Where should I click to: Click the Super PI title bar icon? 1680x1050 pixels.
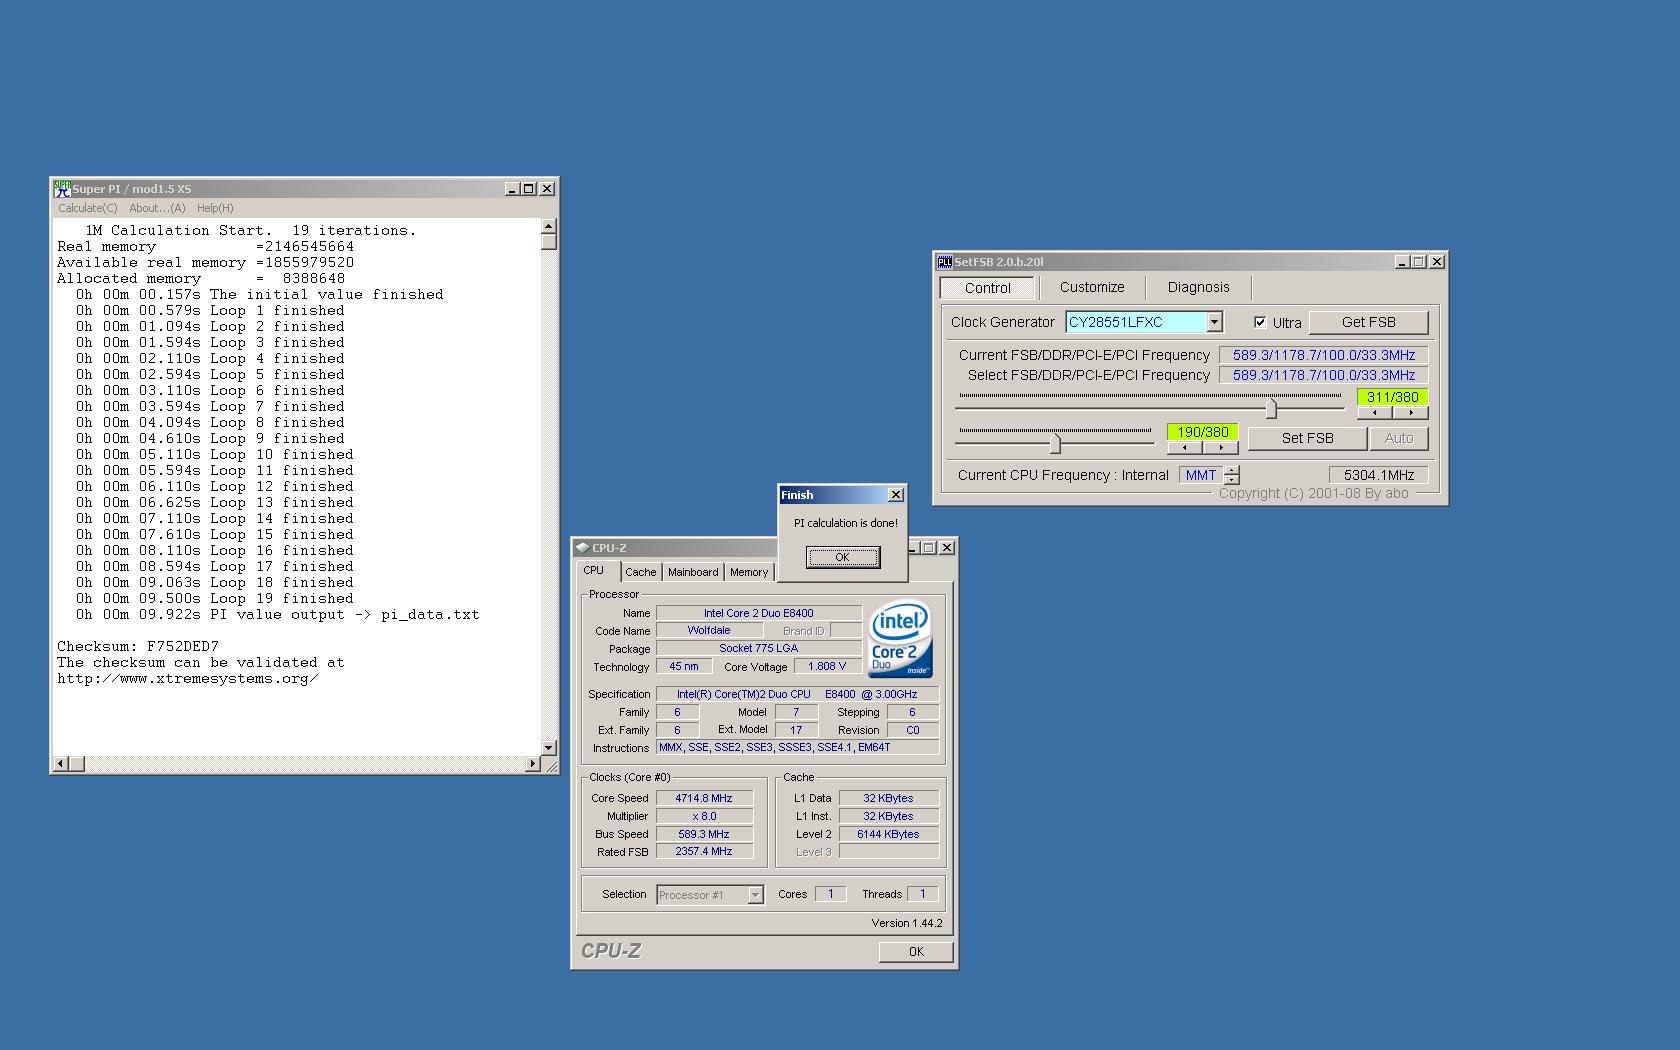click(x=62, y=188)
